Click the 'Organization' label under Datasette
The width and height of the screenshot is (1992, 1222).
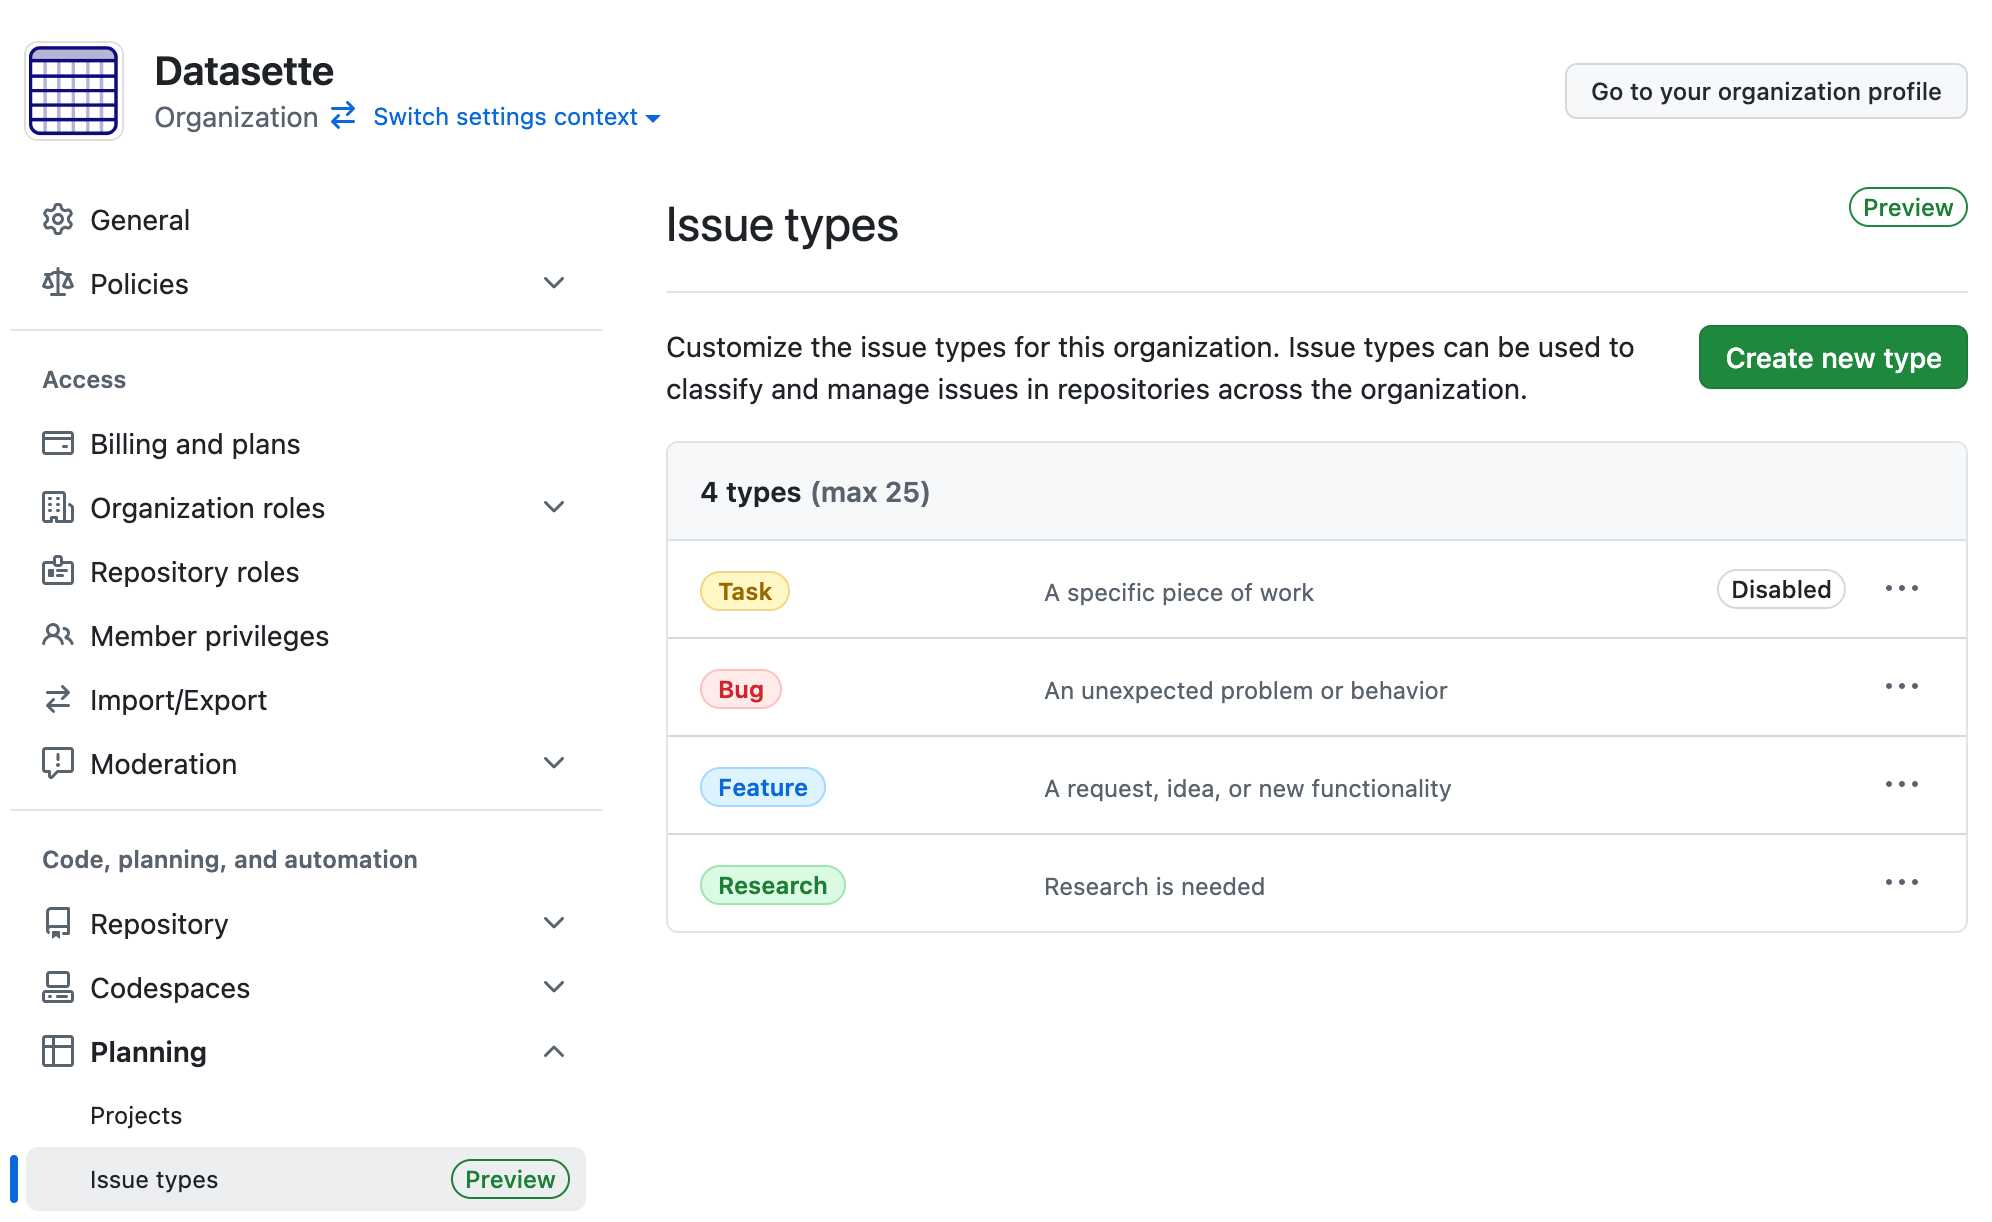236,117
